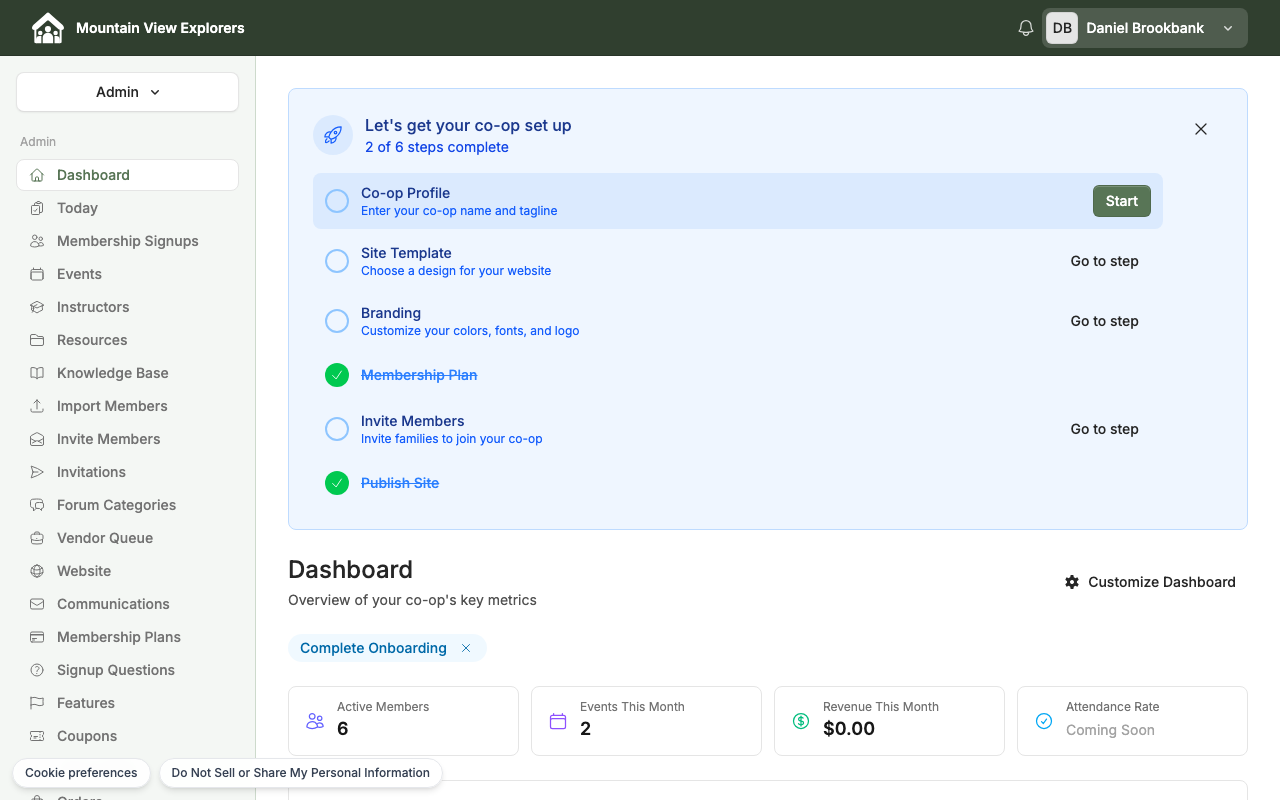This screenshot has width=1280, height=800.
Task: Click the Revenue This Month dollar icon
Action: pos(801,721)
